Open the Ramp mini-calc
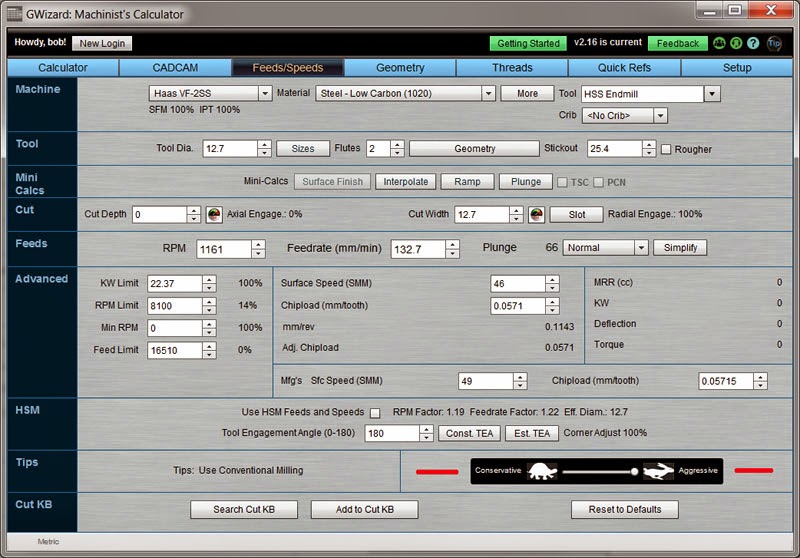800x558 pixels. [x=467, y=182]
